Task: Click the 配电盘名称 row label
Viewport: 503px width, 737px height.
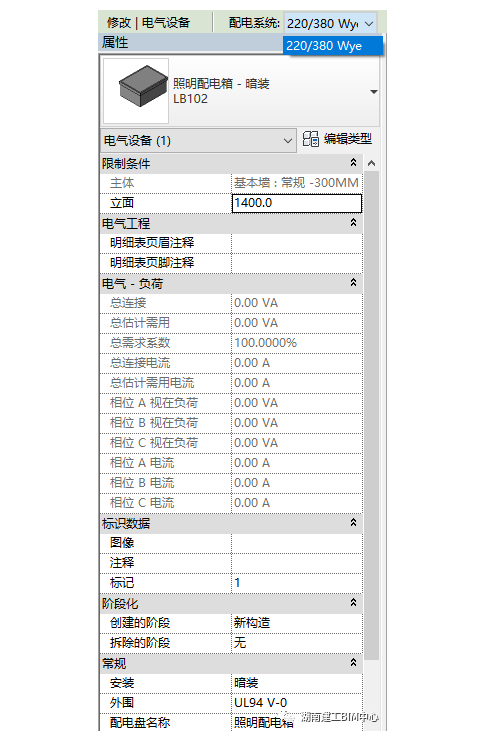Action: (x=140, y=722)
